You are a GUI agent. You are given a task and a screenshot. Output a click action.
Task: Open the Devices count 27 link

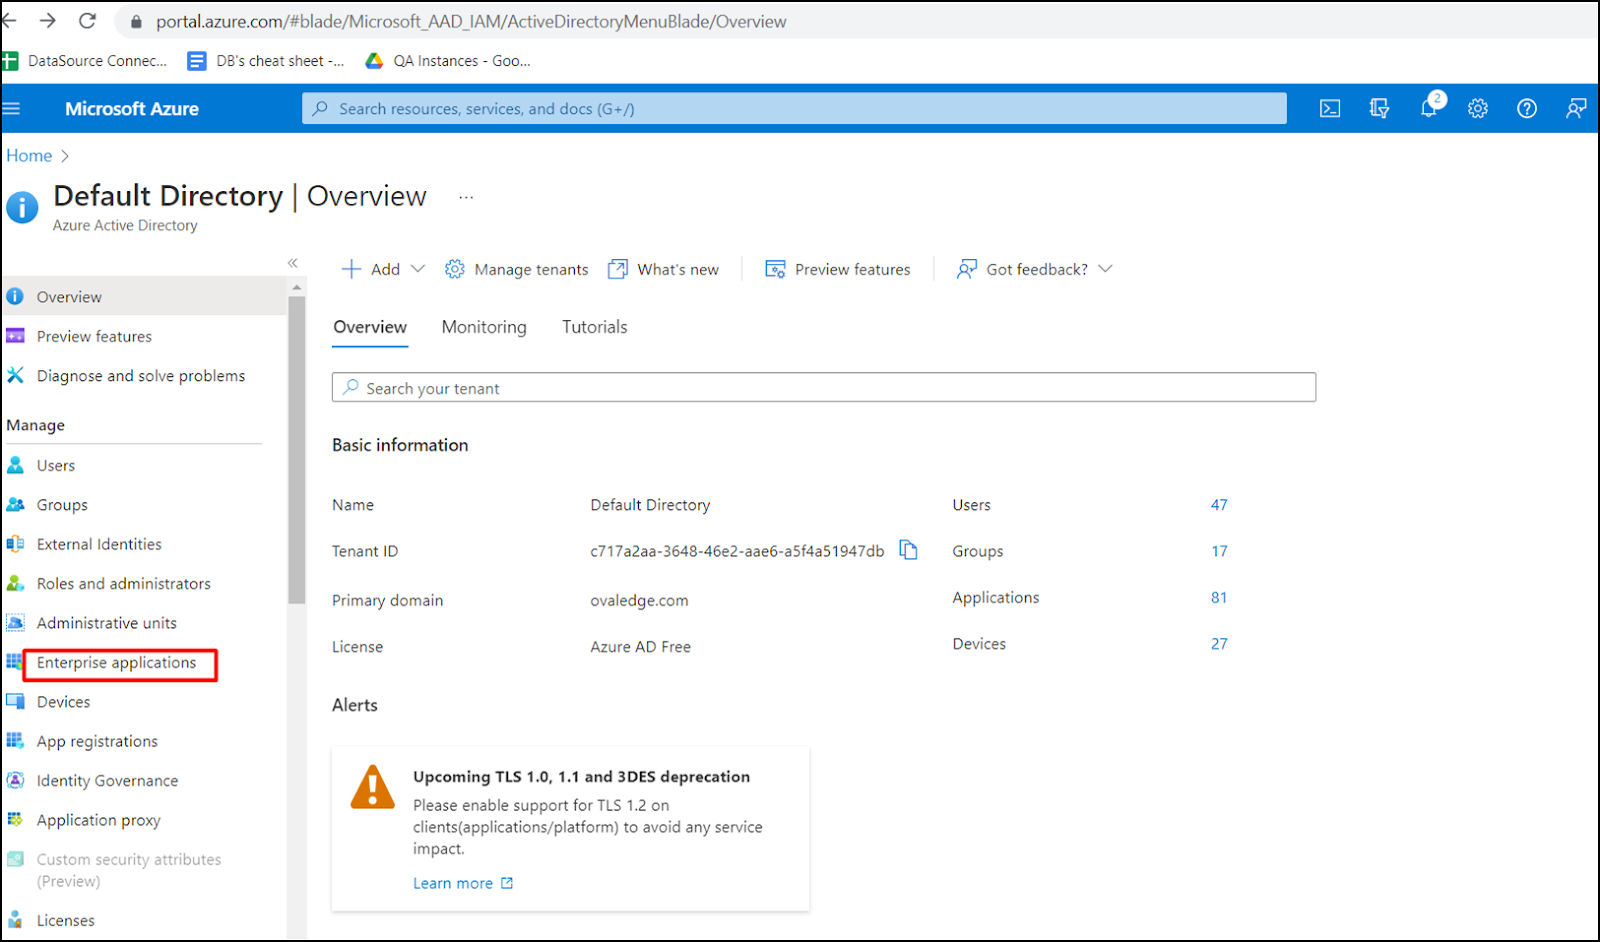click(x=1219, y=644)
